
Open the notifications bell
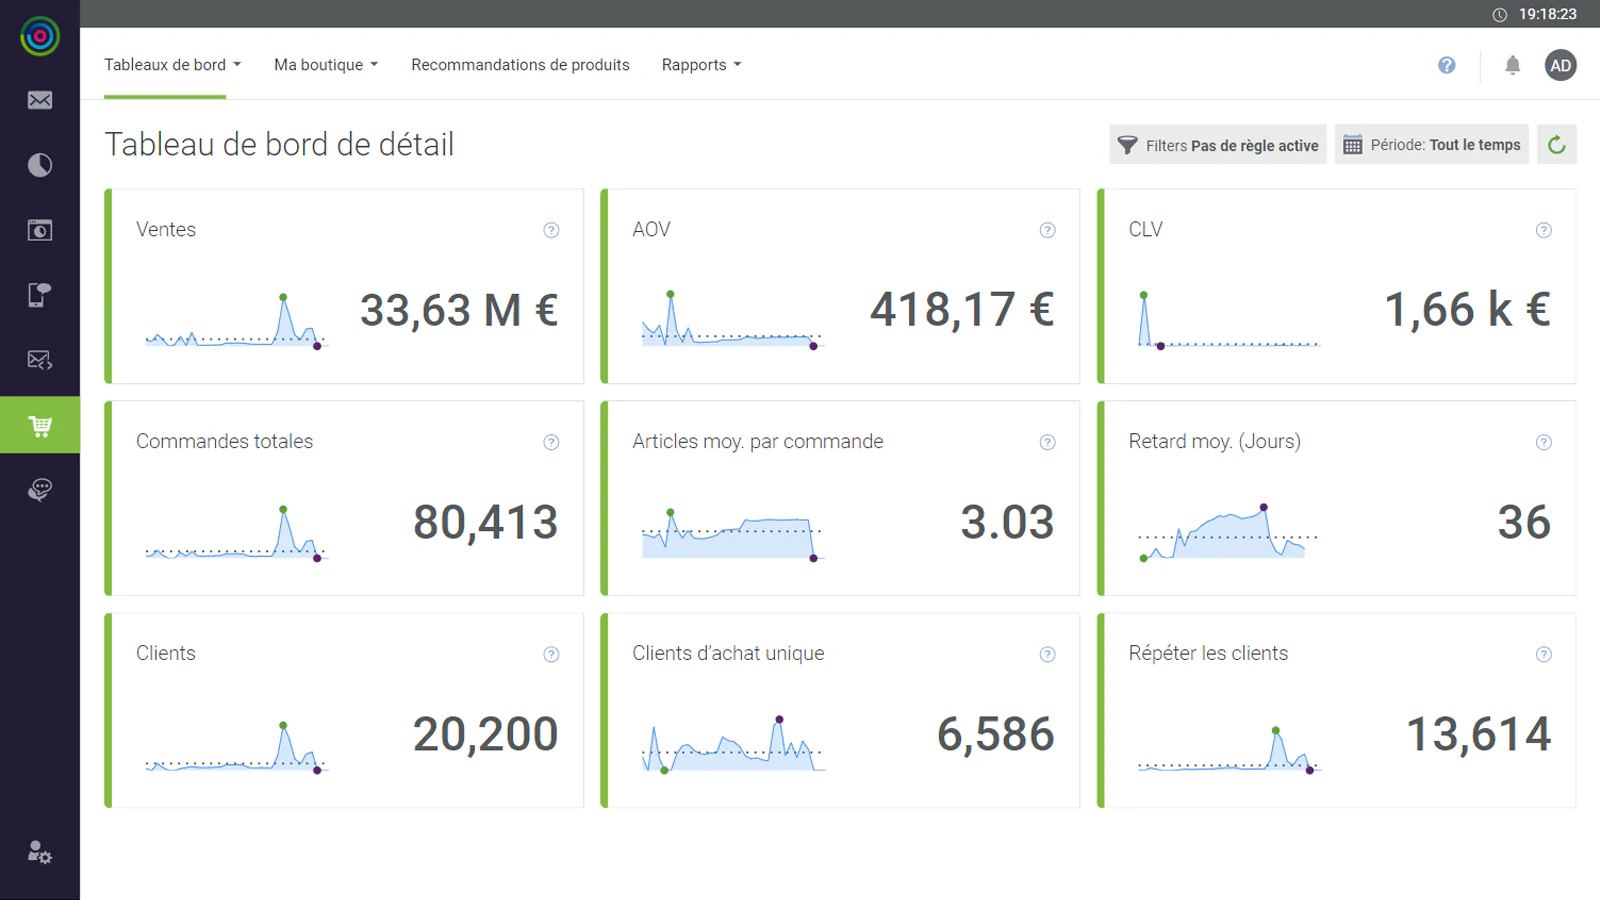[x=1513, y=65]
